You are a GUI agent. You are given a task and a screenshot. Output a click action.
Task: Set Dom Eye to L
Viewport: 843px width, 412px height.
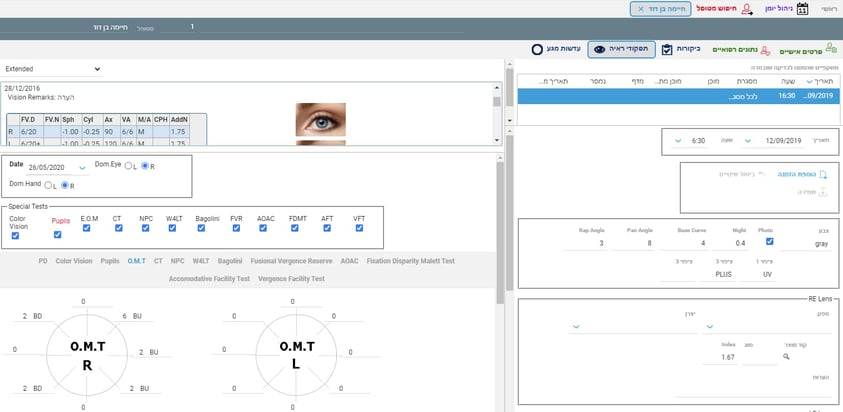pyautogui.click(x=128, y=166)
